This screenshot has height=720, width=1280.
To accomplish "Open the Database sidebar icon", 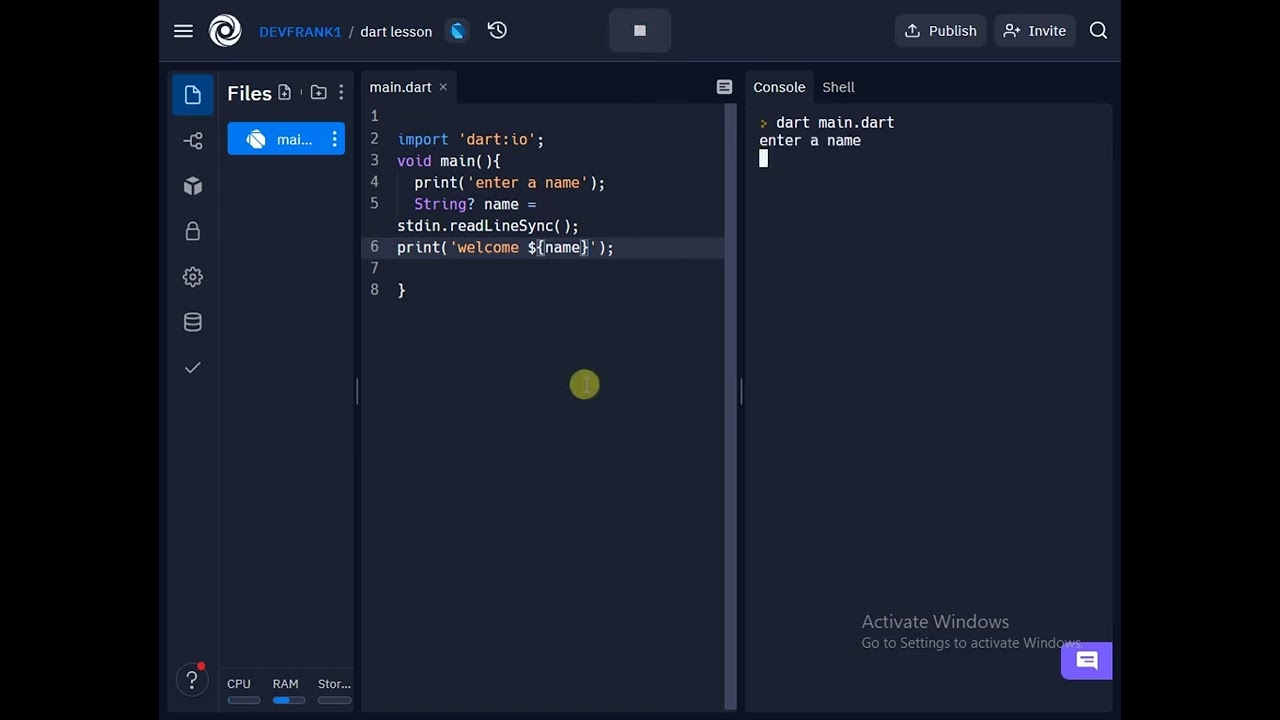I will 193,322.
